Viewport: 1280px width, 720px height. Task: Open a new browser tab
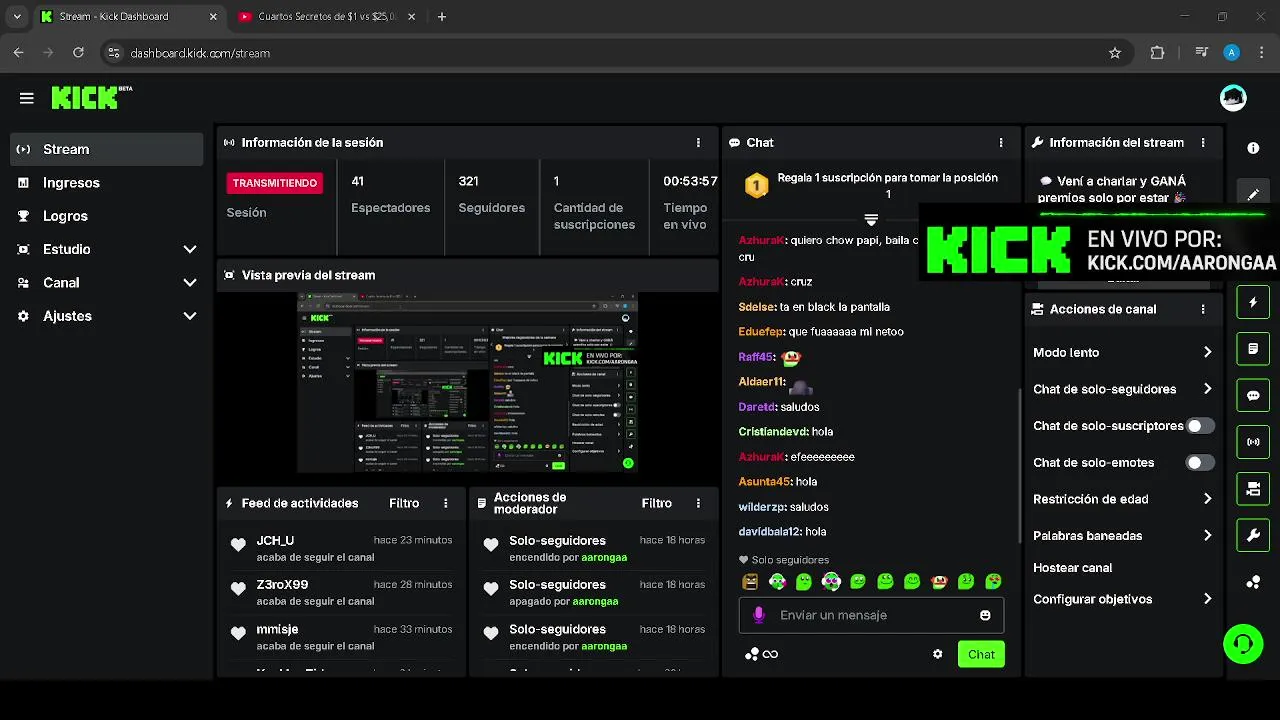[x=442, y=17]
